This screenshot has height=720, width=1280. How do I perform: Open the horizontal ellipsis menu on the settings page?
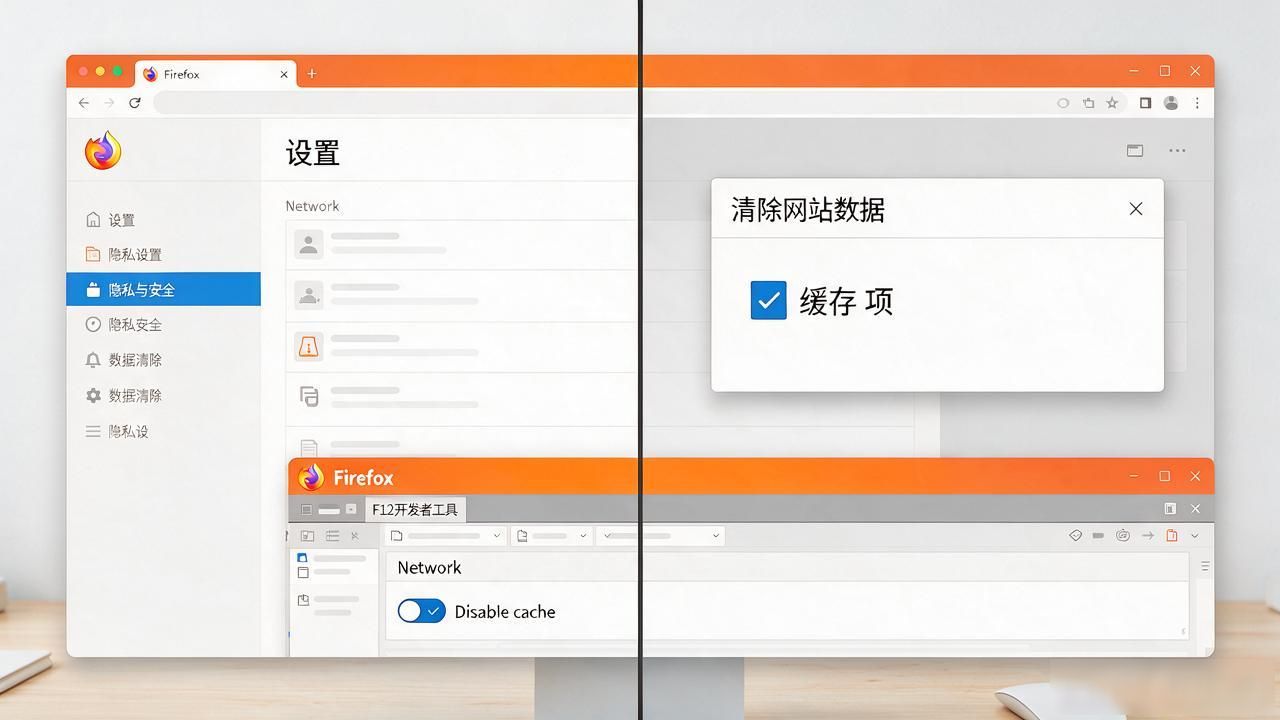(1177, 150)
